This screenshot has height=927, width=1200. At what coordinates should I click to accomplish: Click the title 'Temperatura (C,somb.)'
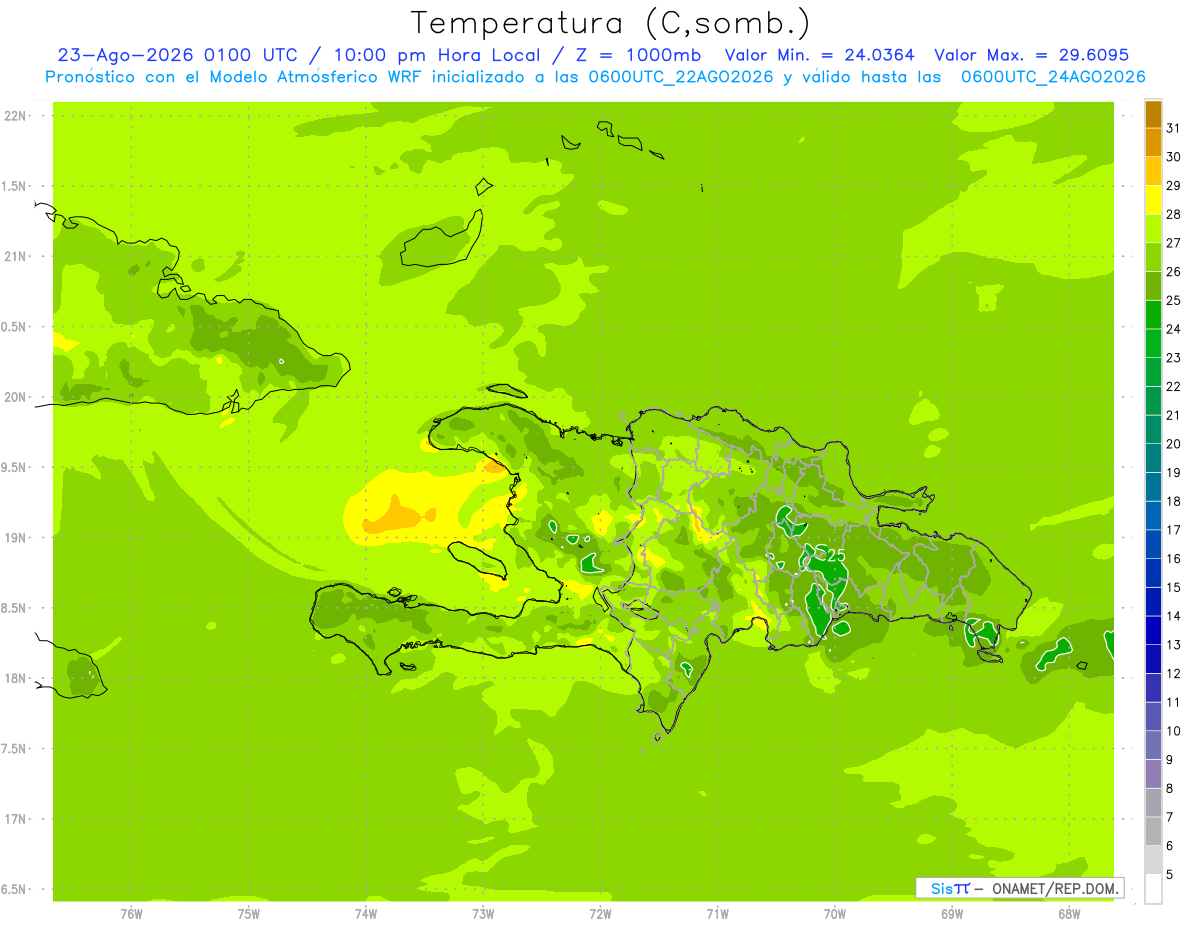pos(611,23)
